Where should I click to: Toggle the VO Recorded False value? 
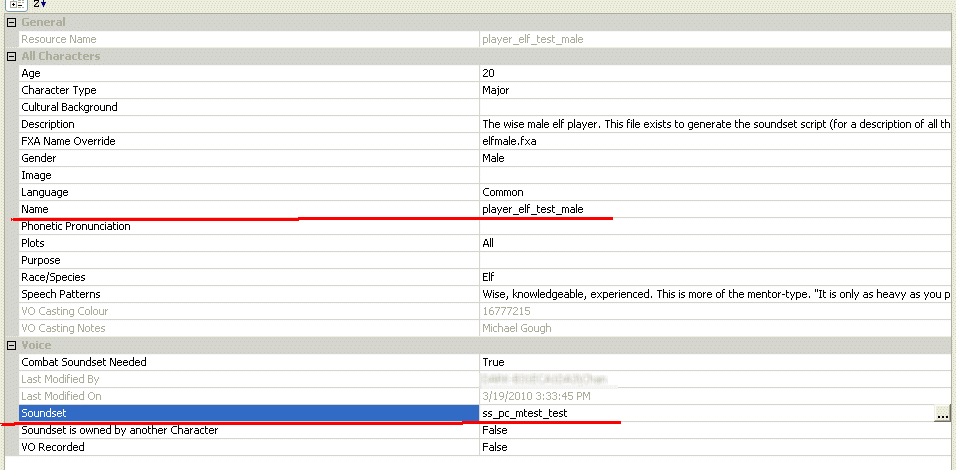494,447
